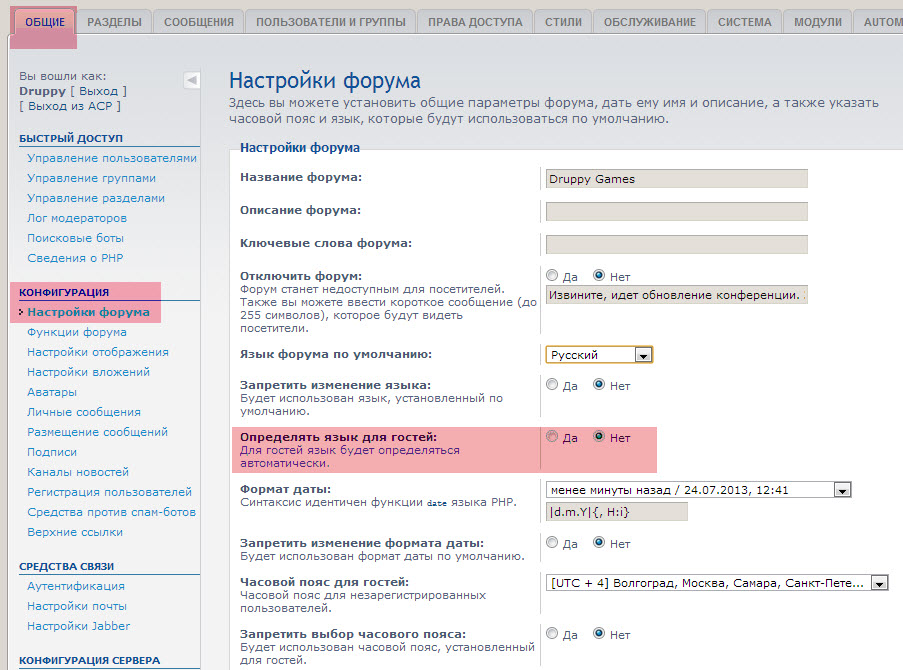The image size is (903, 670).
Task: Select 'Да' for Отключить форум
Action: [552, 275]
